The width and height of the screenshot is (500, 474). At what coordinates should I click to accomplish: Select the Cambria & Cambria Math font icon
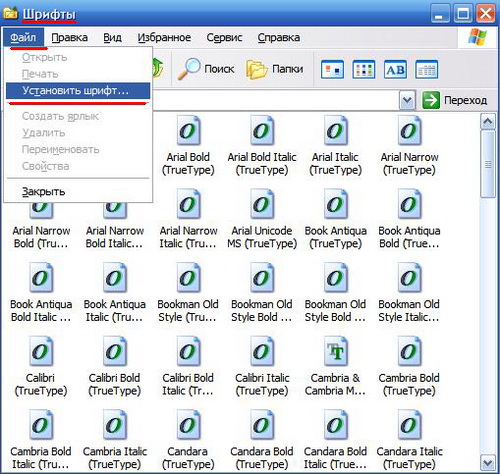pos(335,351)
